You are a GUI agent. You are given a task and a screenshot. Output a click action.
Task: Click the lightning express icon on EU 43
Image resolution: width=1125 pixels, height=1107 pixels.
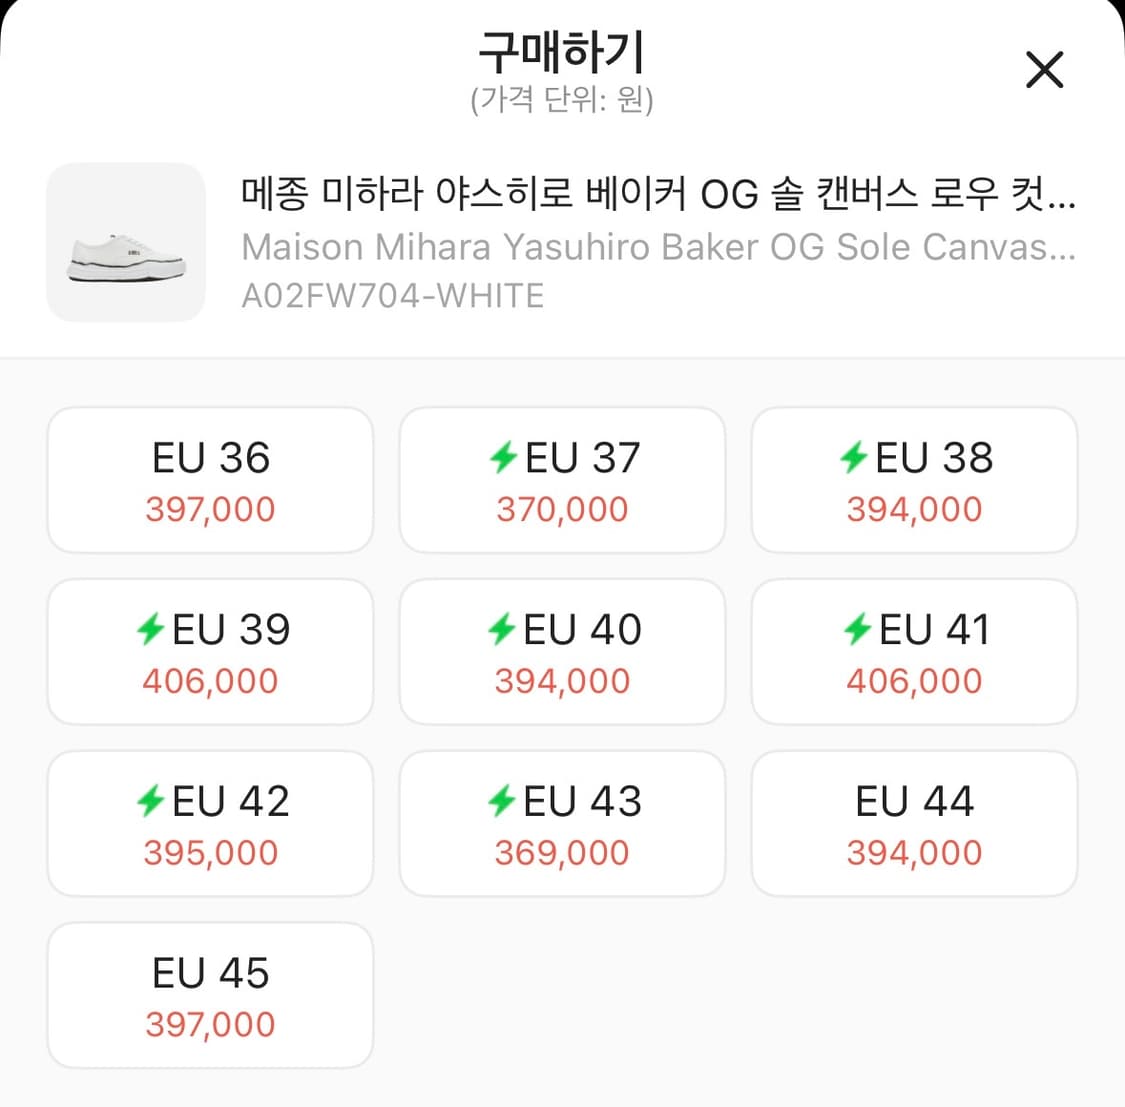click(504, 800)
